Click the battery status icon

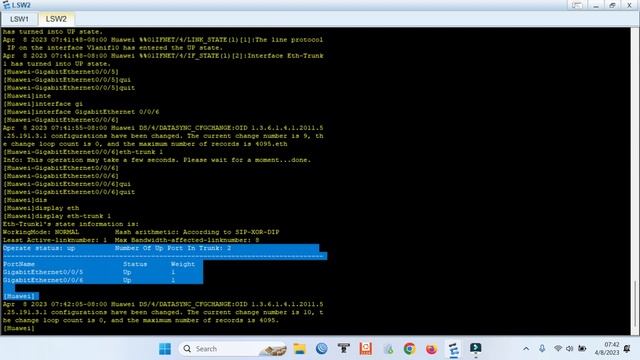click(x=582, y=349)
